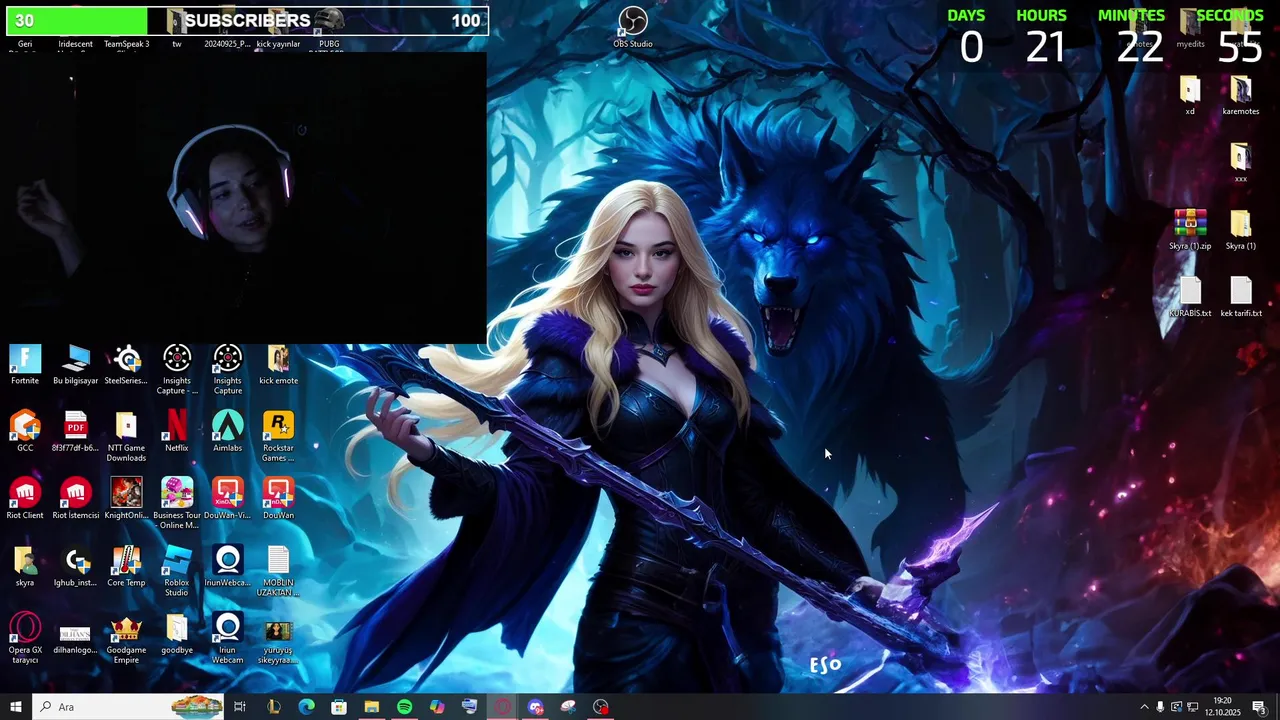Select the DouWan-Vi... desktop shortcut
This screenshot has height=720, width=1280.
point(227,499)
